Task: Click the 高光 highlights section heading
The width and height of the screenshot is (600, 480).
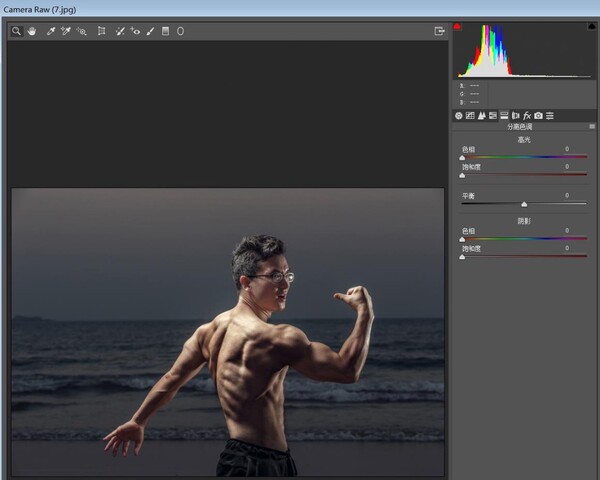Action: [524, 140]
